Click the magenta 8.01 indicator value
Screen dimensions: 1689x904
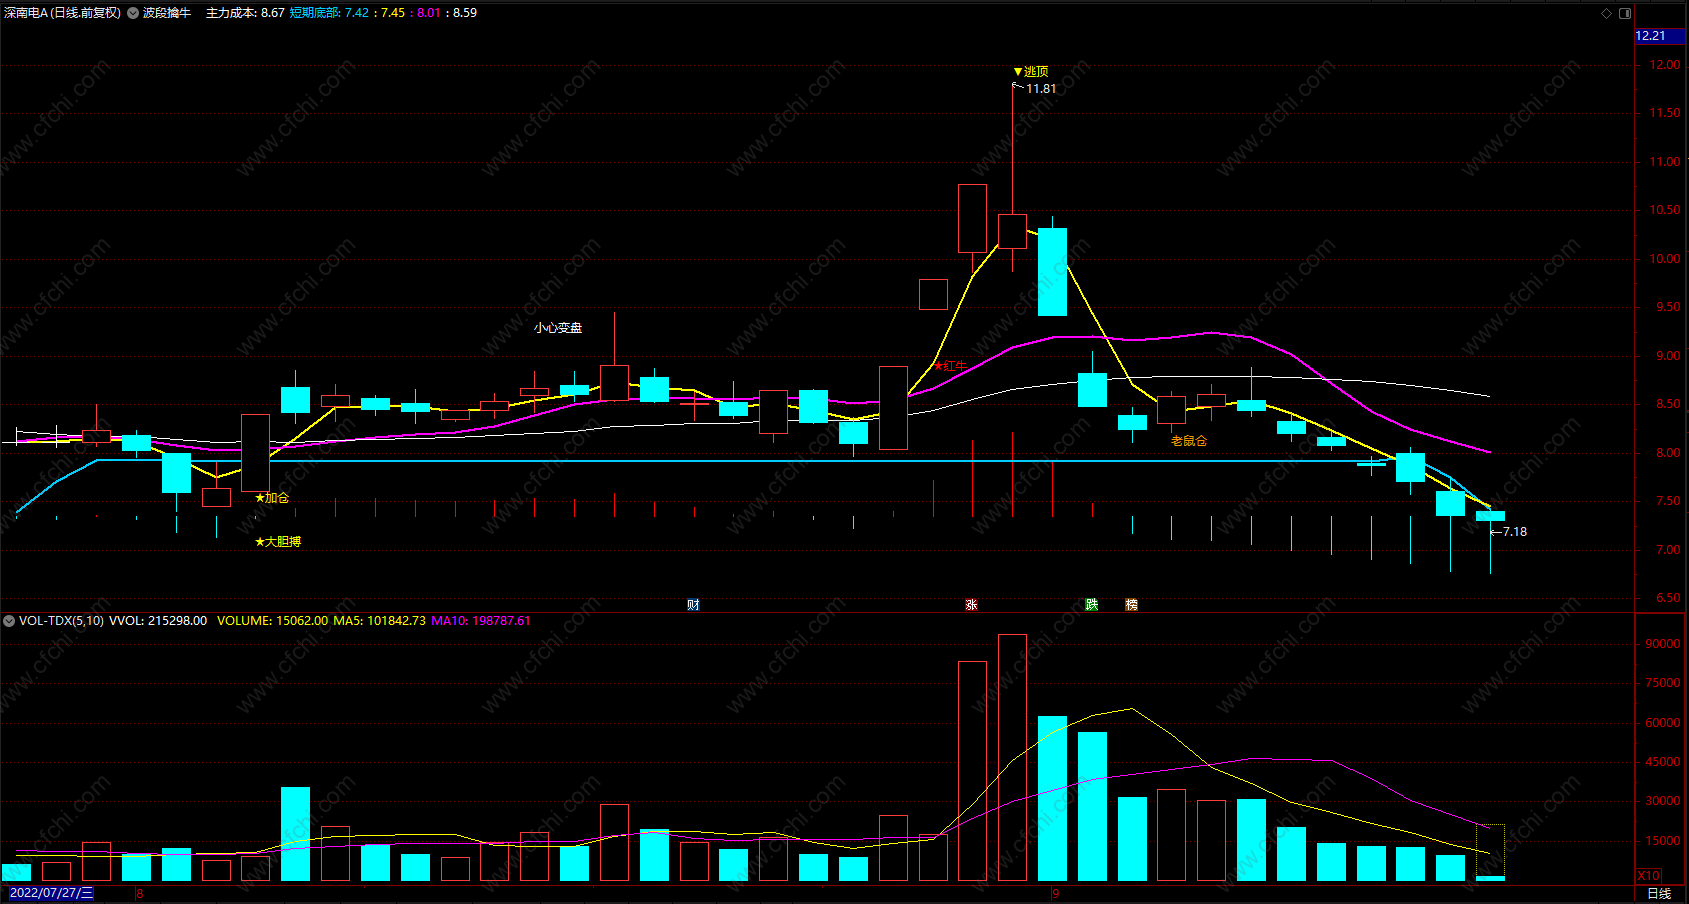coord(429,13)
